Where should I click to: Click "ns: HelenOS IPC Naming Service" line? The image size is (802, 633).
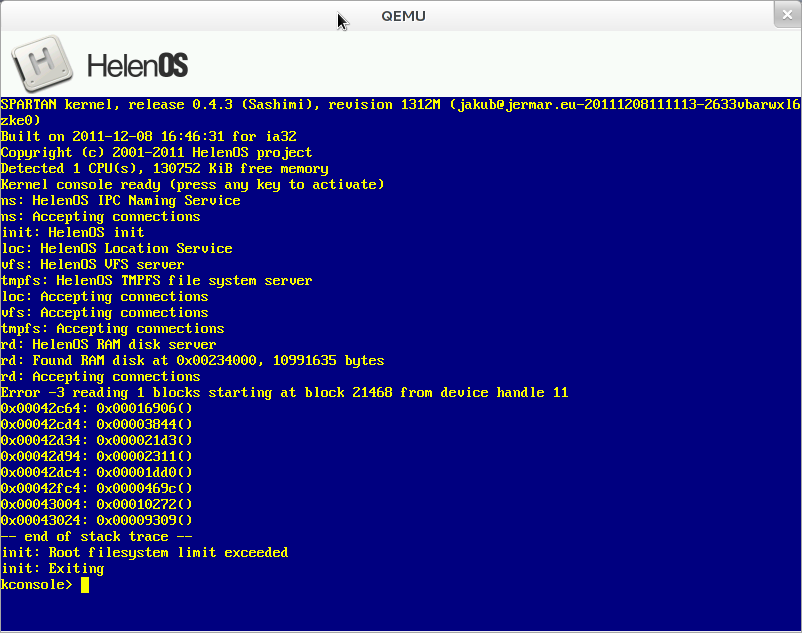(120, 201)
